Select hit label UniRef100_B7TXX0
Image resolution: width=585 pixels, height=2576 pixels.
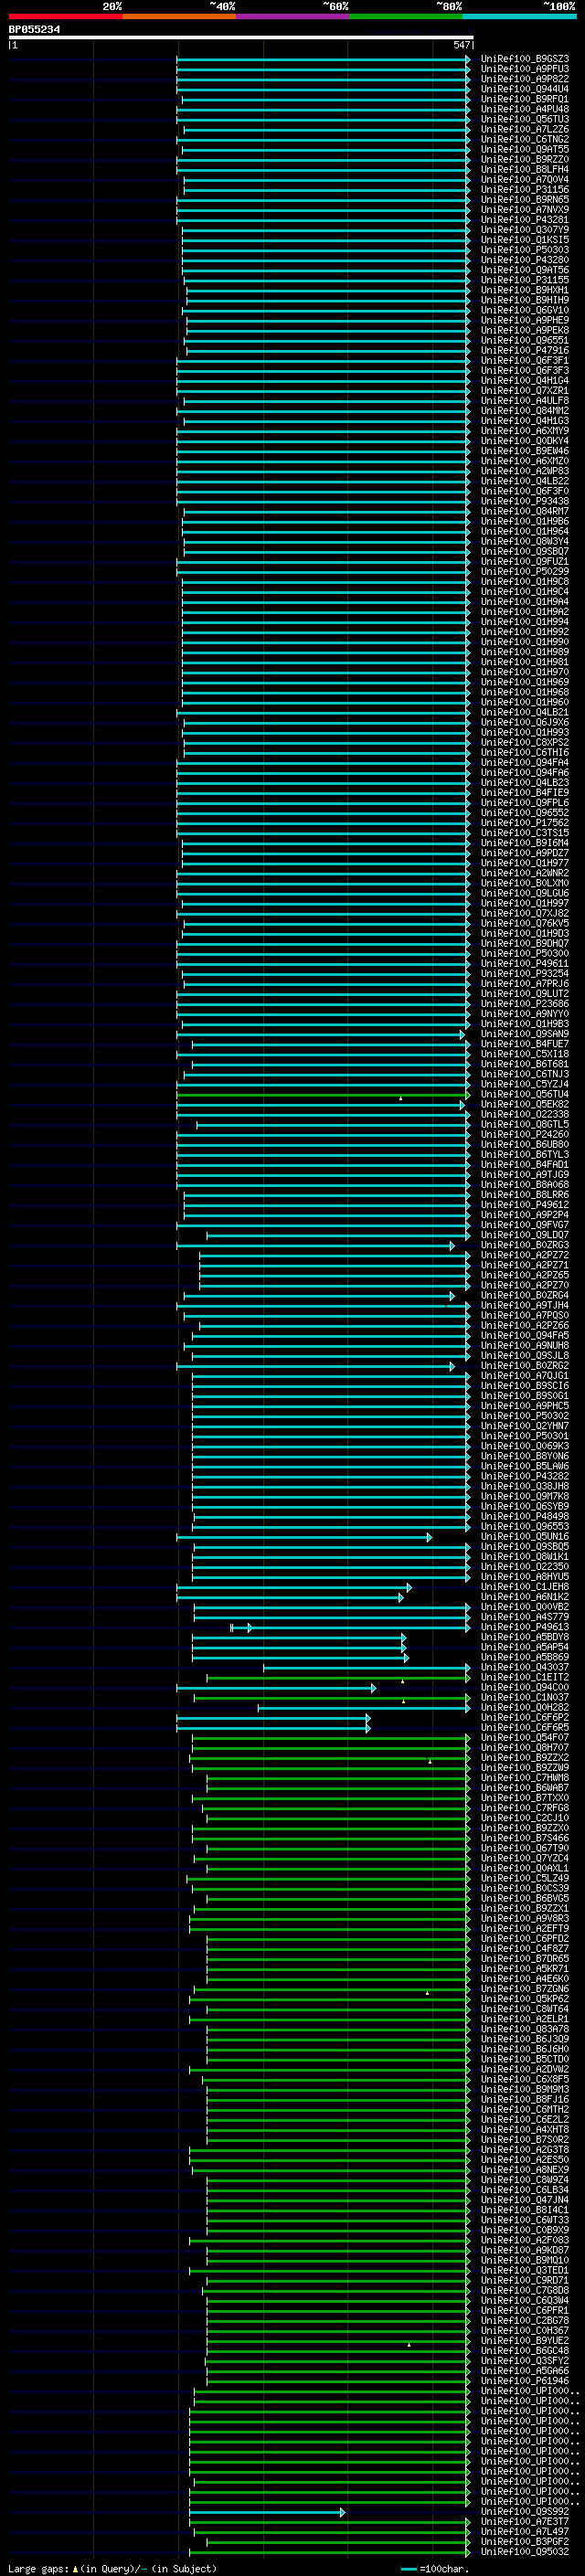[x=525, y=1797]
